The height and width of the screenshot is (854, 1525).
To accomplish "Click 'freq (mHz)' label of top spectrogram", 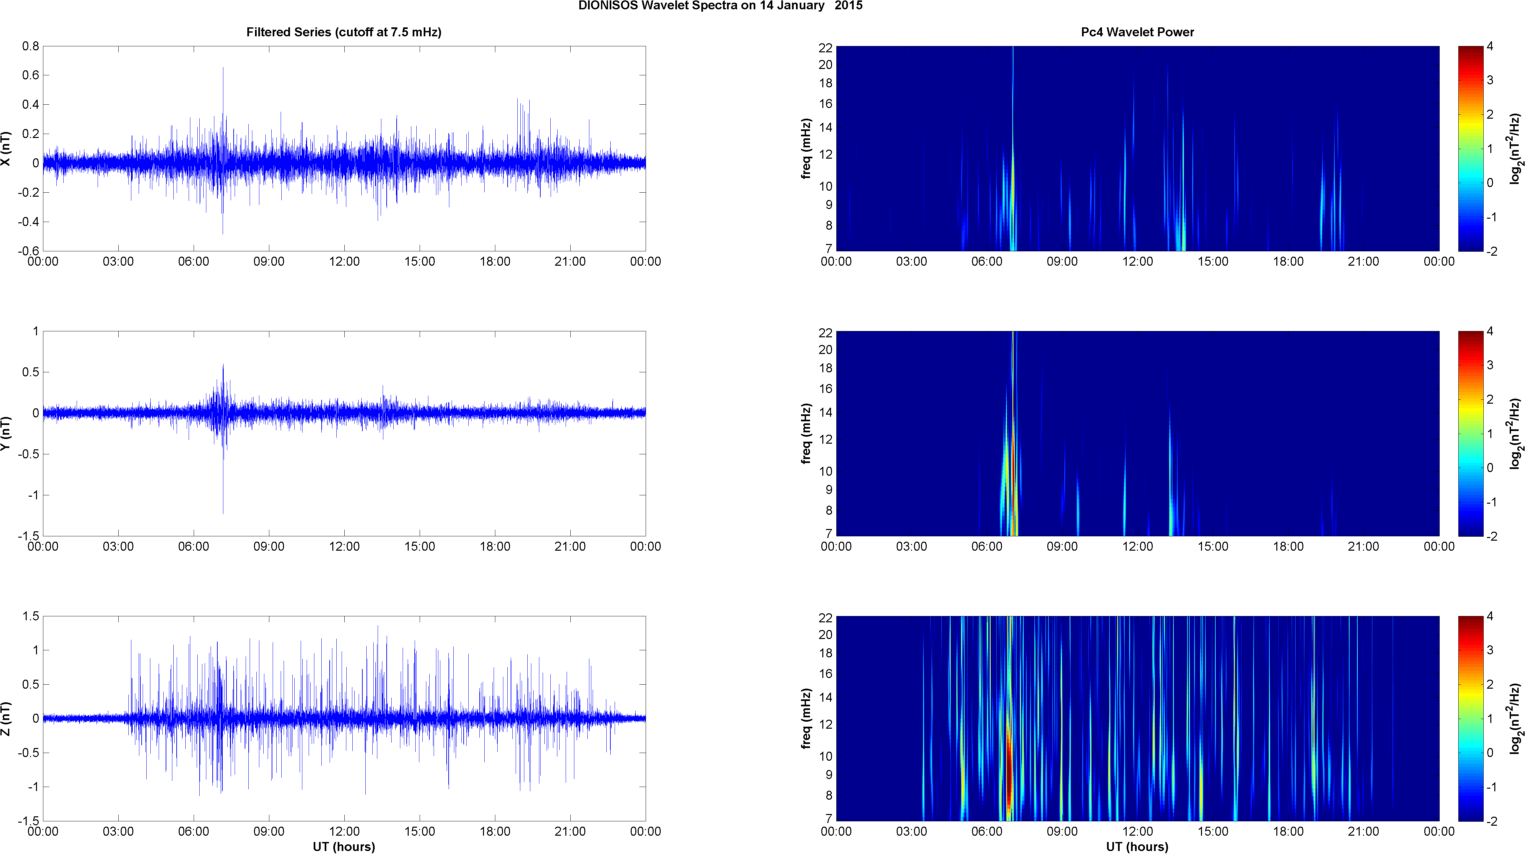I will click(806, 148).
